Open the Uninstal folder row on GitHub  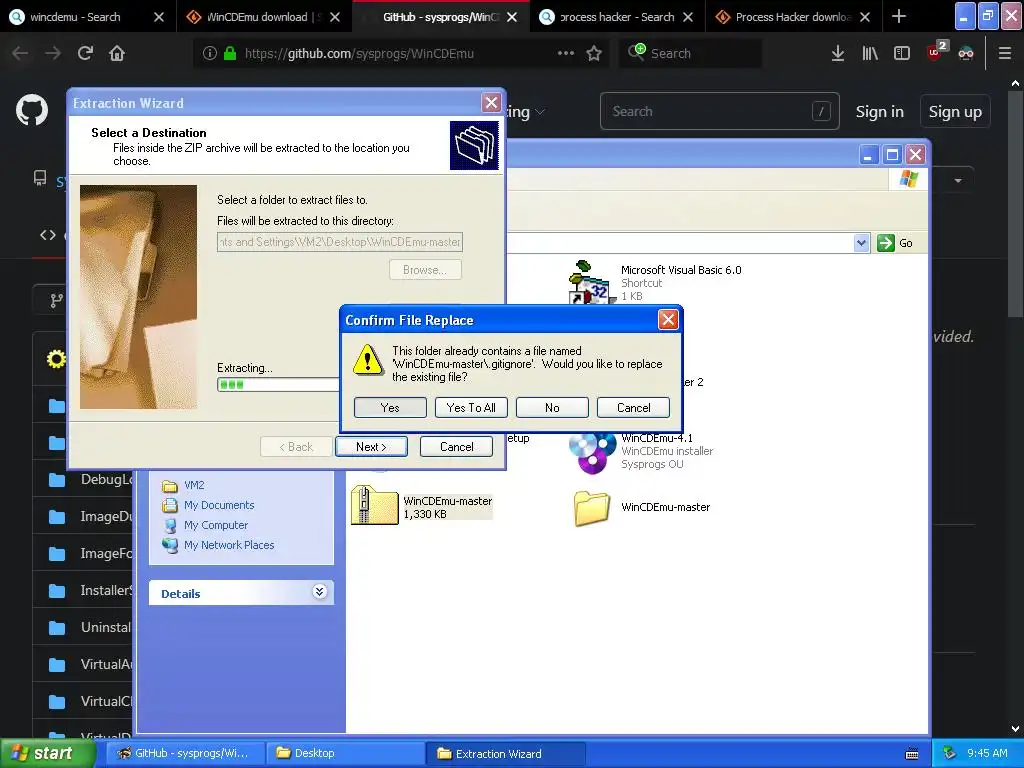click(x=84, y=627)
